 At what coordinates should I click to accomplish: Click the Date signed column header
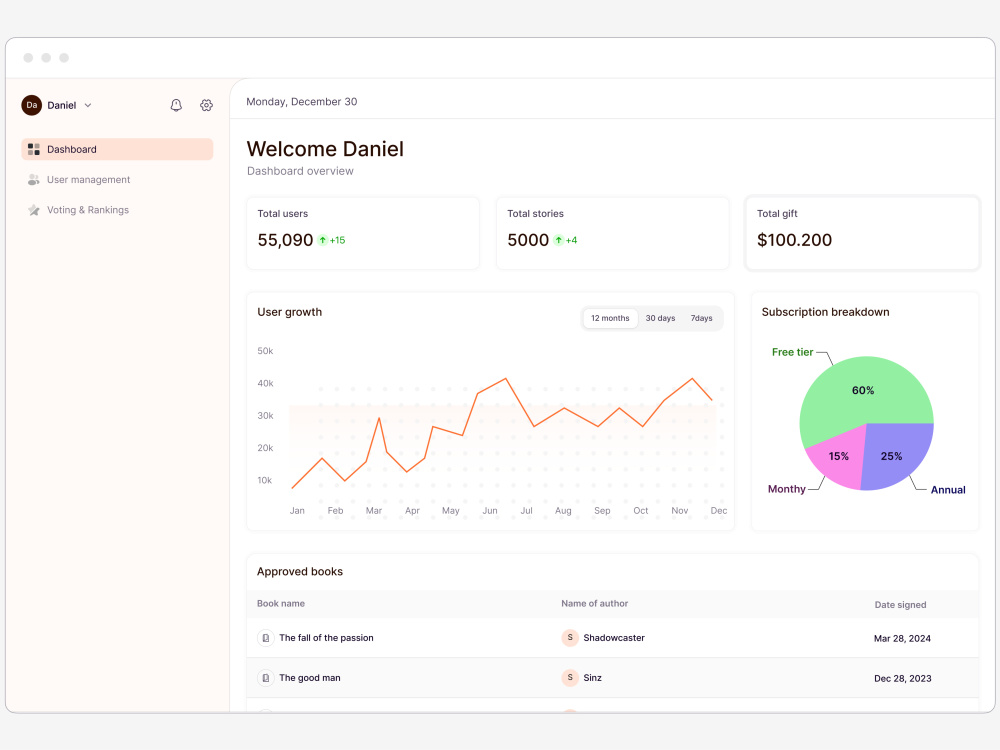(900, 605)
